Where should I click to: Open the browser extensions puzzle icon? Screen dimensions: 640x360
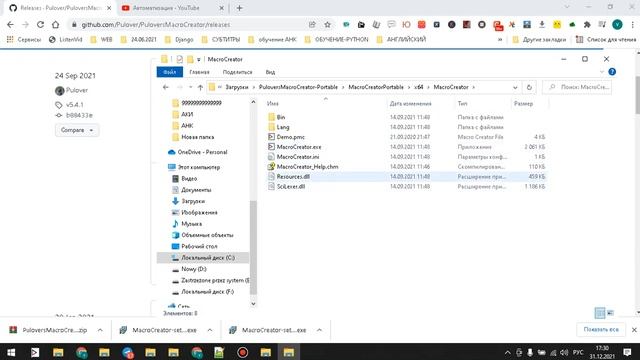[587, 24]
